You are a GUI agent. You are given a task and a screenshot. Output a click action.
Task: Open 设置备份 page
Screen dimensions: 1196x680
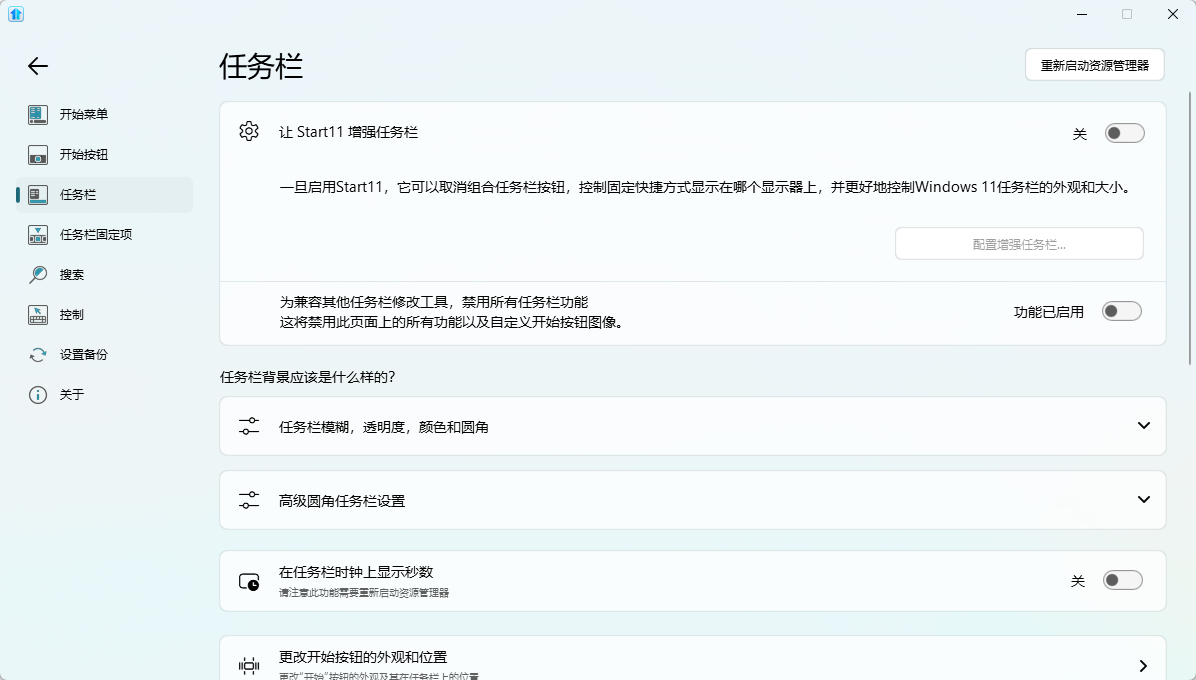[104, 354]
